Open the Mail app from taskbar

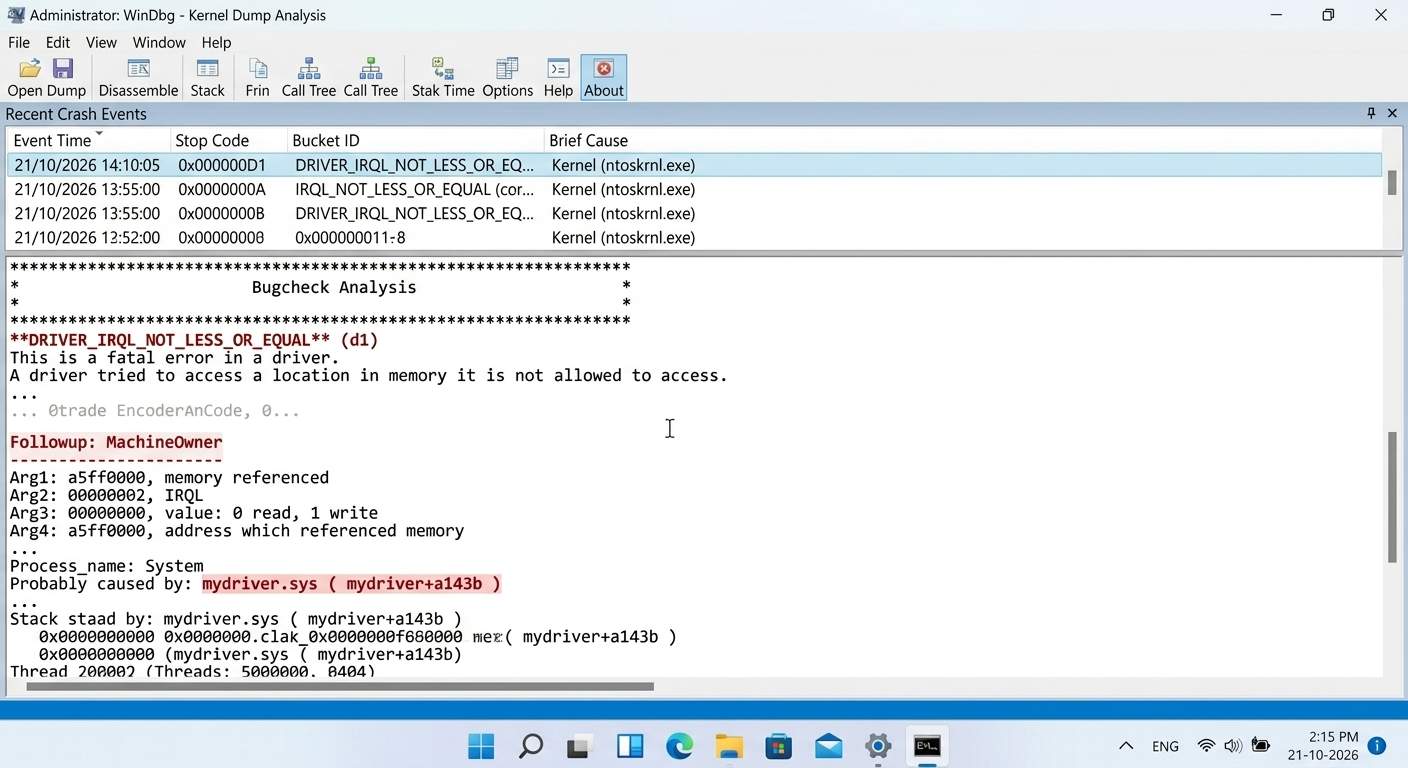click(x=828, y=746)
